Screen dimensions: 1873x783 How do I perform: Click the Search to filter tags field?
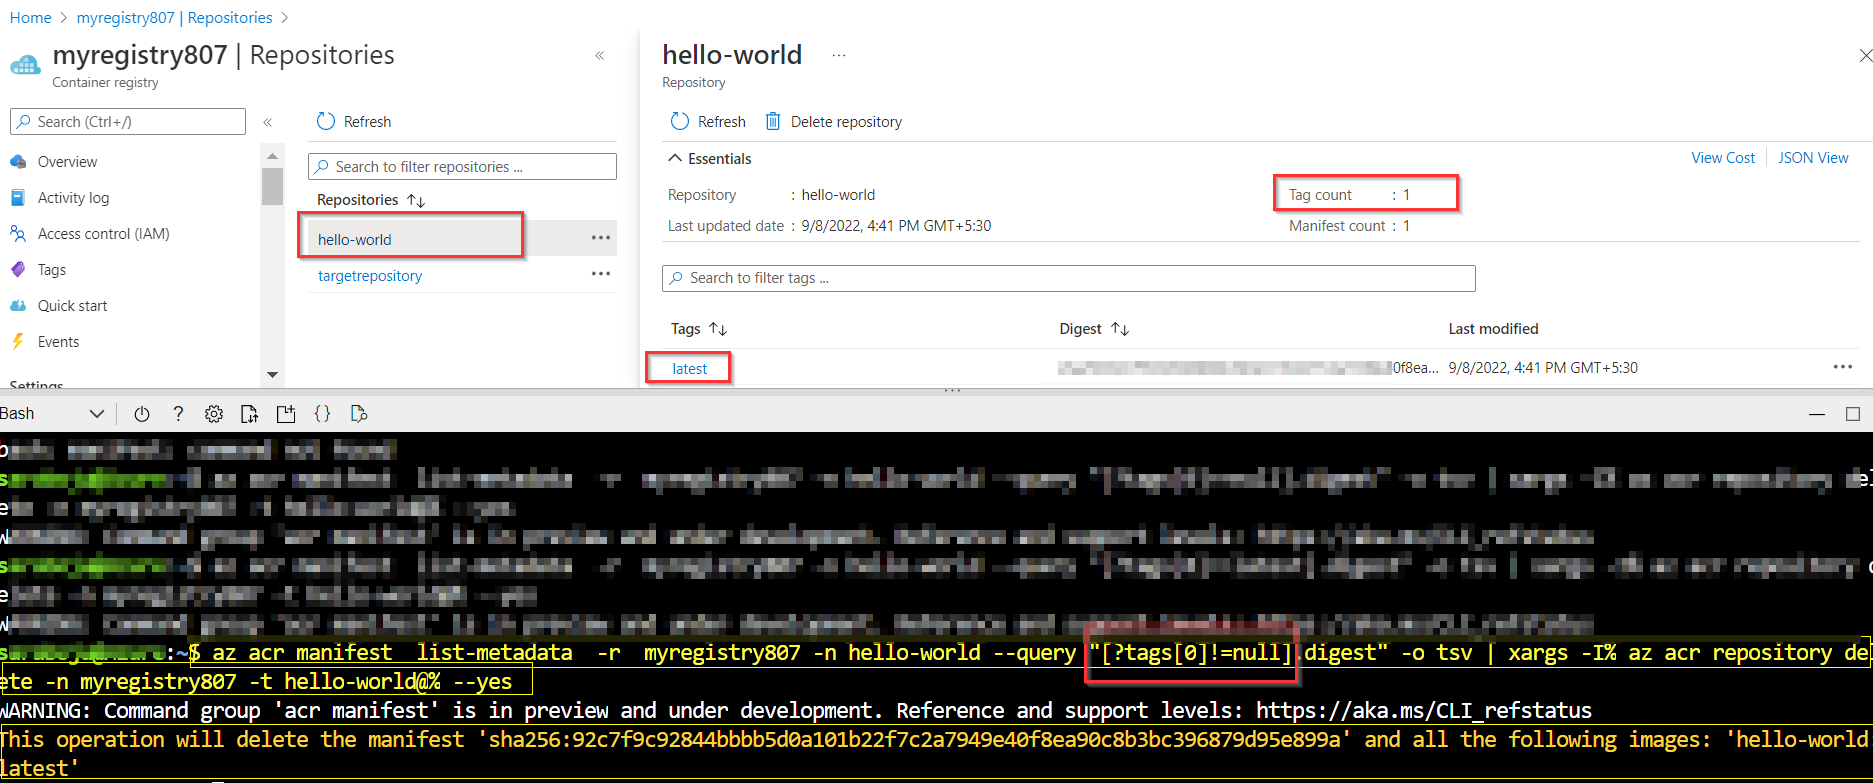click(1068, 278)
